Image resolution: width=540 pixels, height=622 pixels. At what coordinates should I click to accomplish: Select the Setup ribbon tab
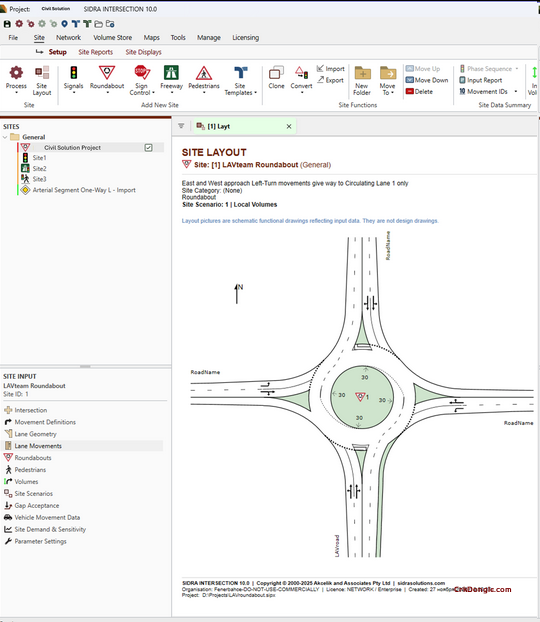(x=58, y=52)
